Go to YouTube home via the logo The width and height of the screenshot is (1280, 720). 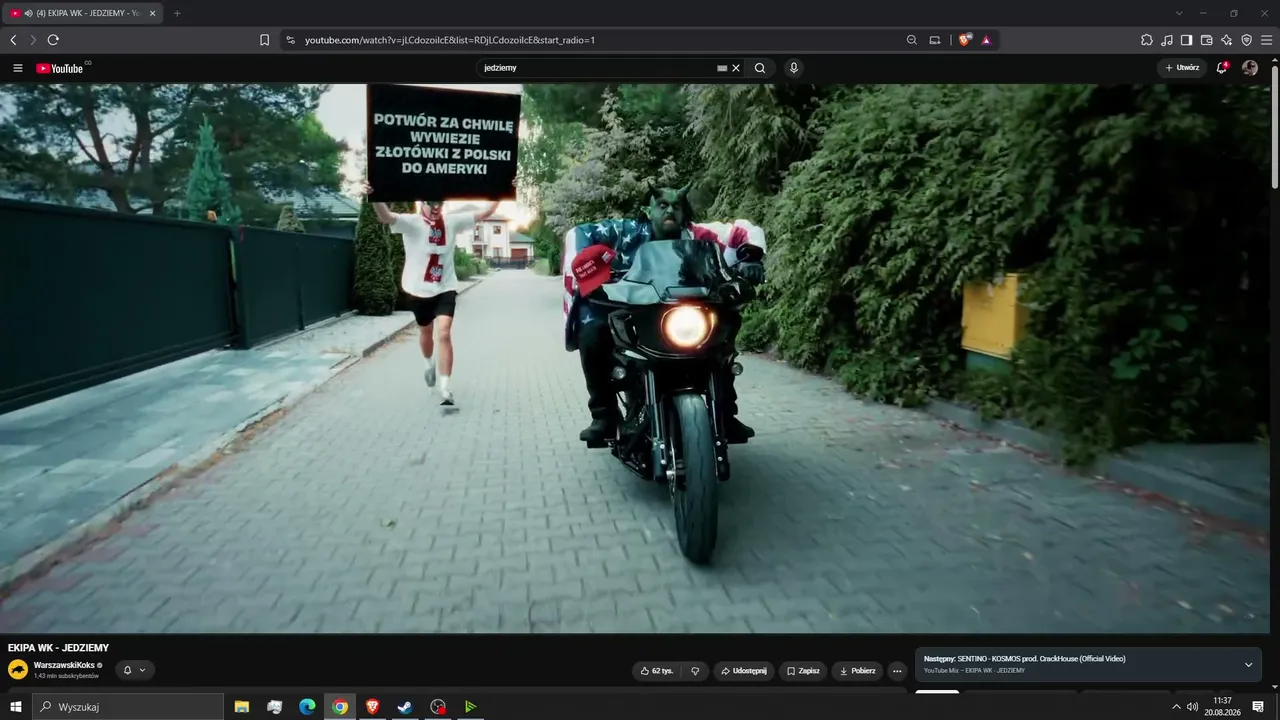coord(60,68)
